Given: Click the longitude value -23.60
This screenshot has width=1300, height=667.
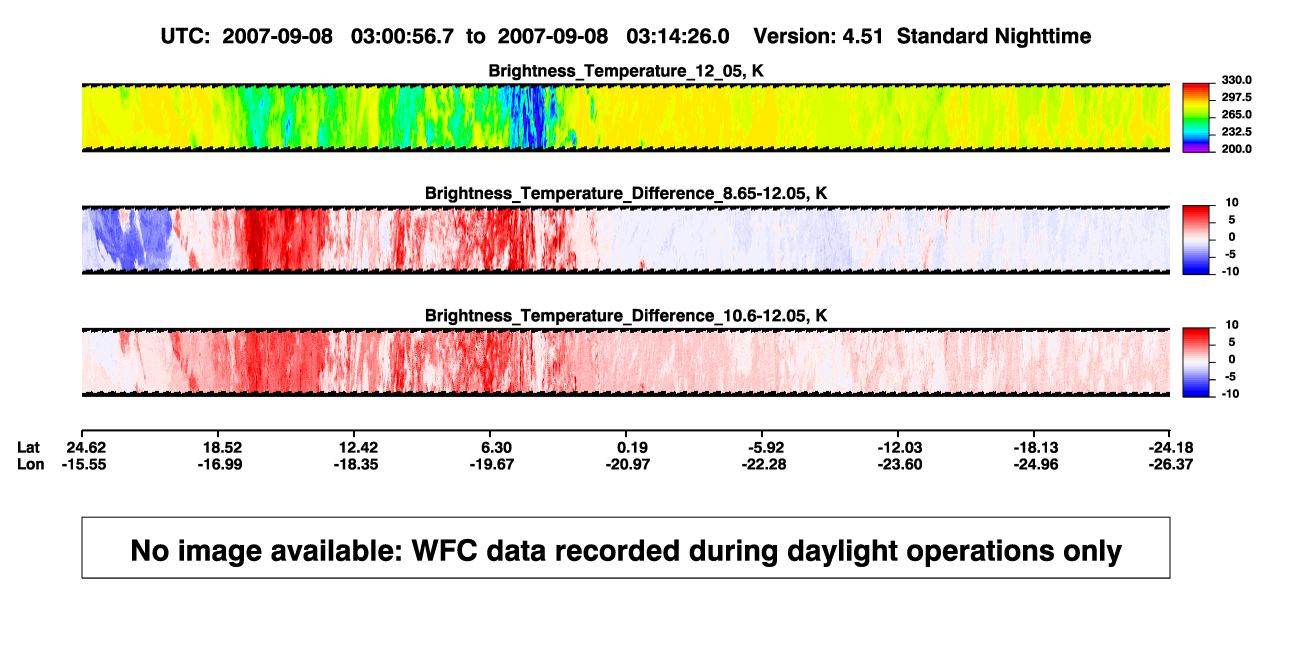Looking at the screenshot, I should coord(901,464).
